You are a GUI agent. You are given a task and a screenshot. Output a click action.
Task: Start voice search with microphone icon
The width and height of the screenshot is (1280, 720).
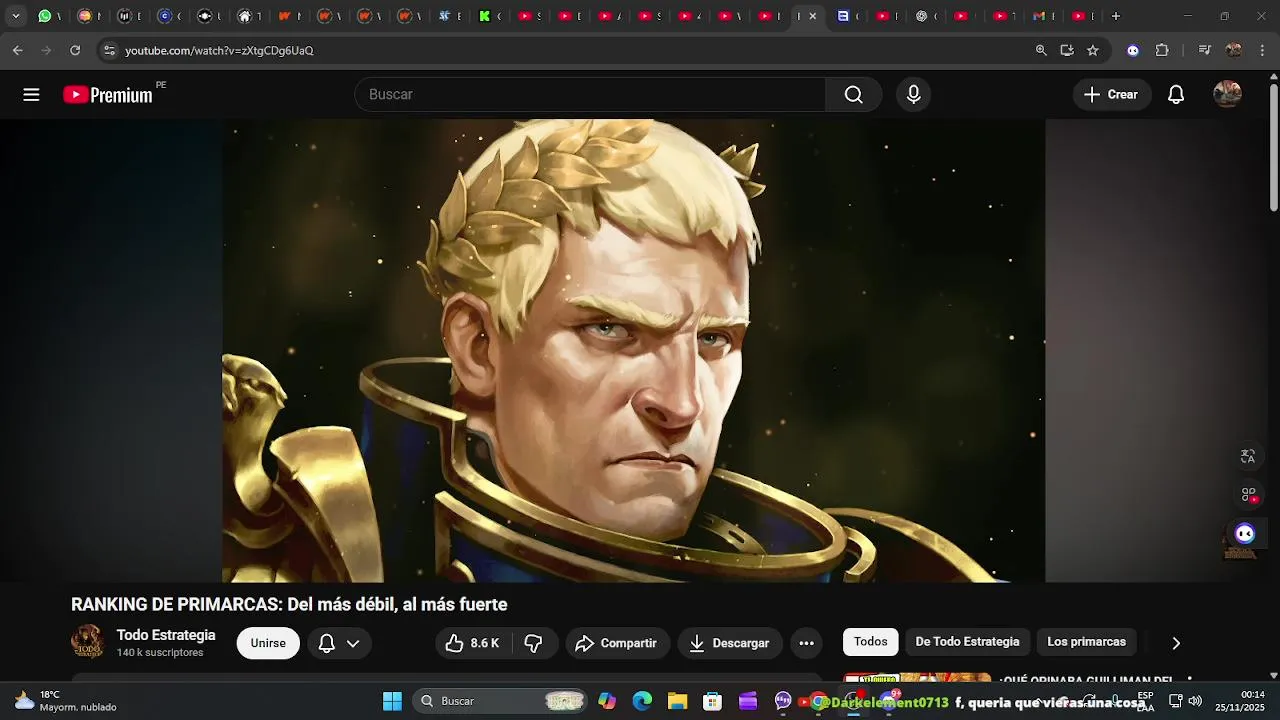click(913, 94)
